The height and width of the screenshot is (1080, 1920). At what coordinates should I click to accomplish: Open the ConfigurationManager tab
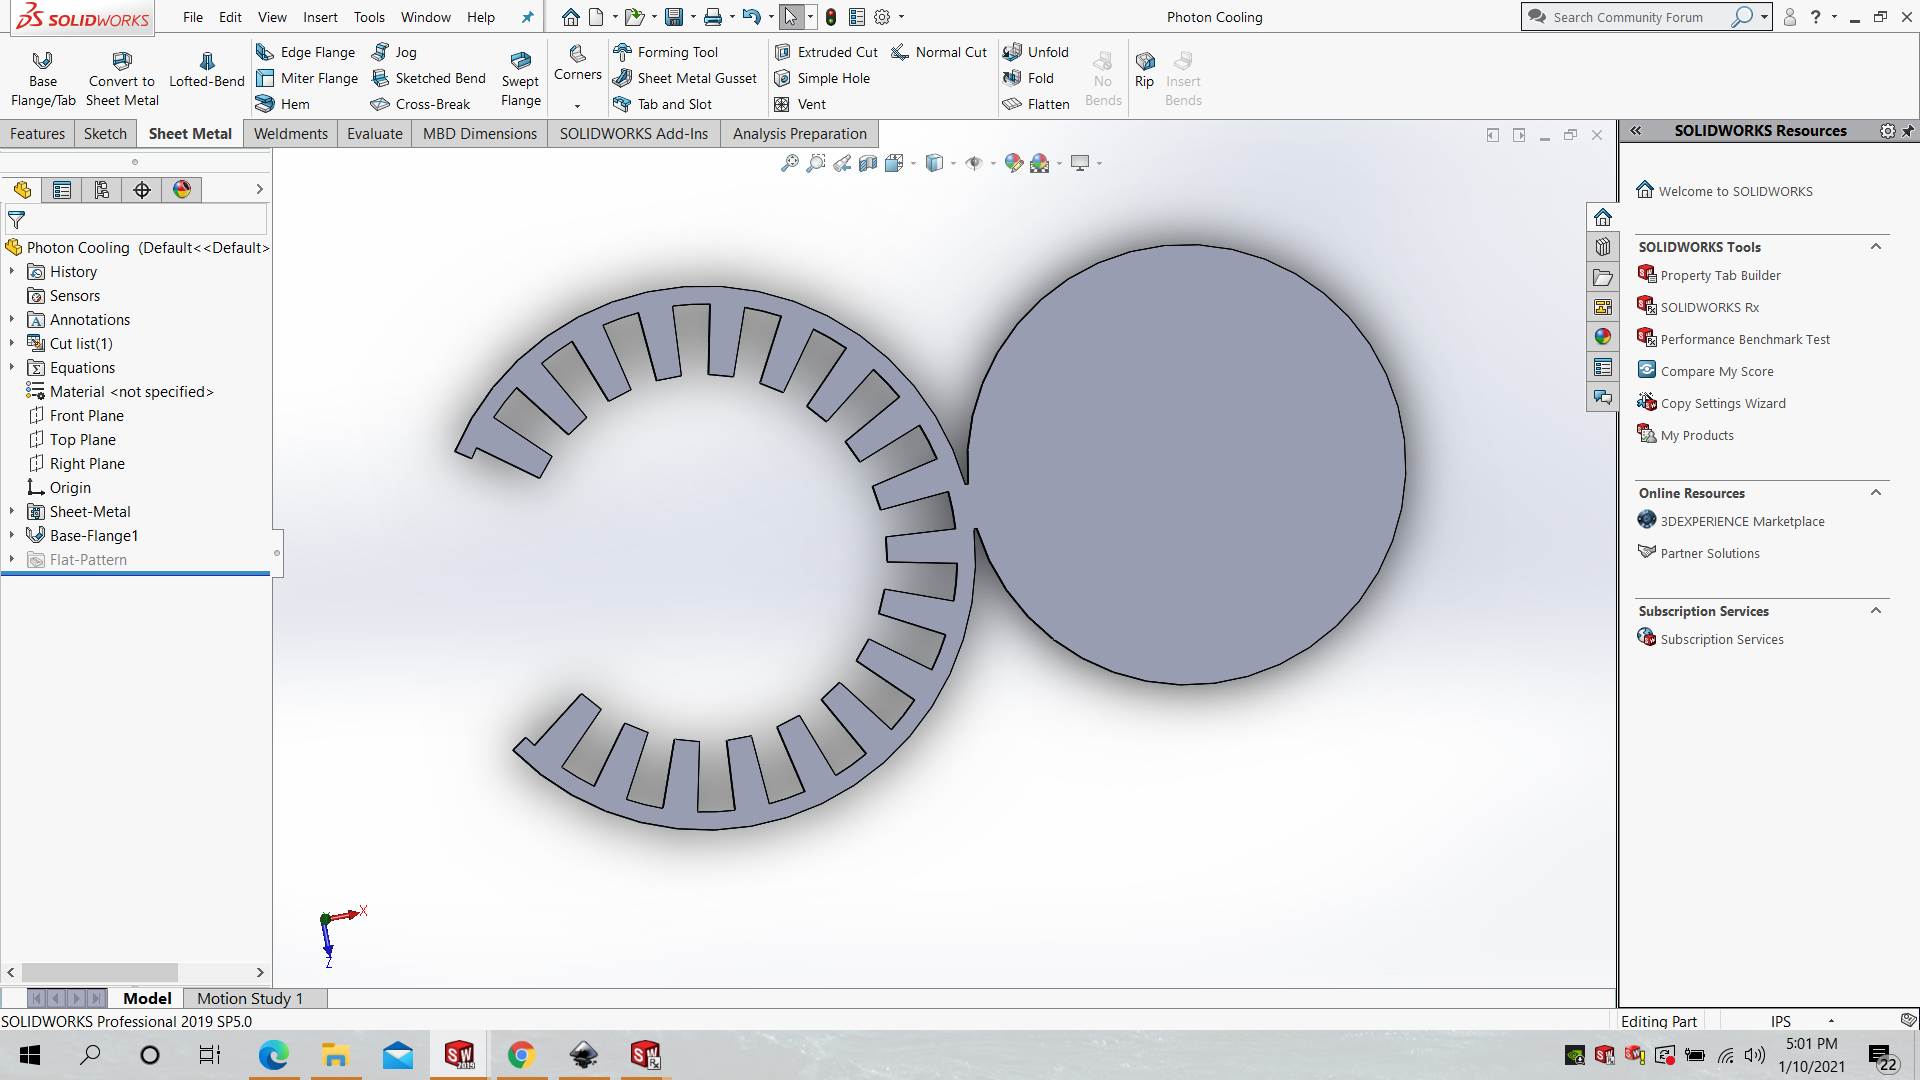[x=102, y=190]
